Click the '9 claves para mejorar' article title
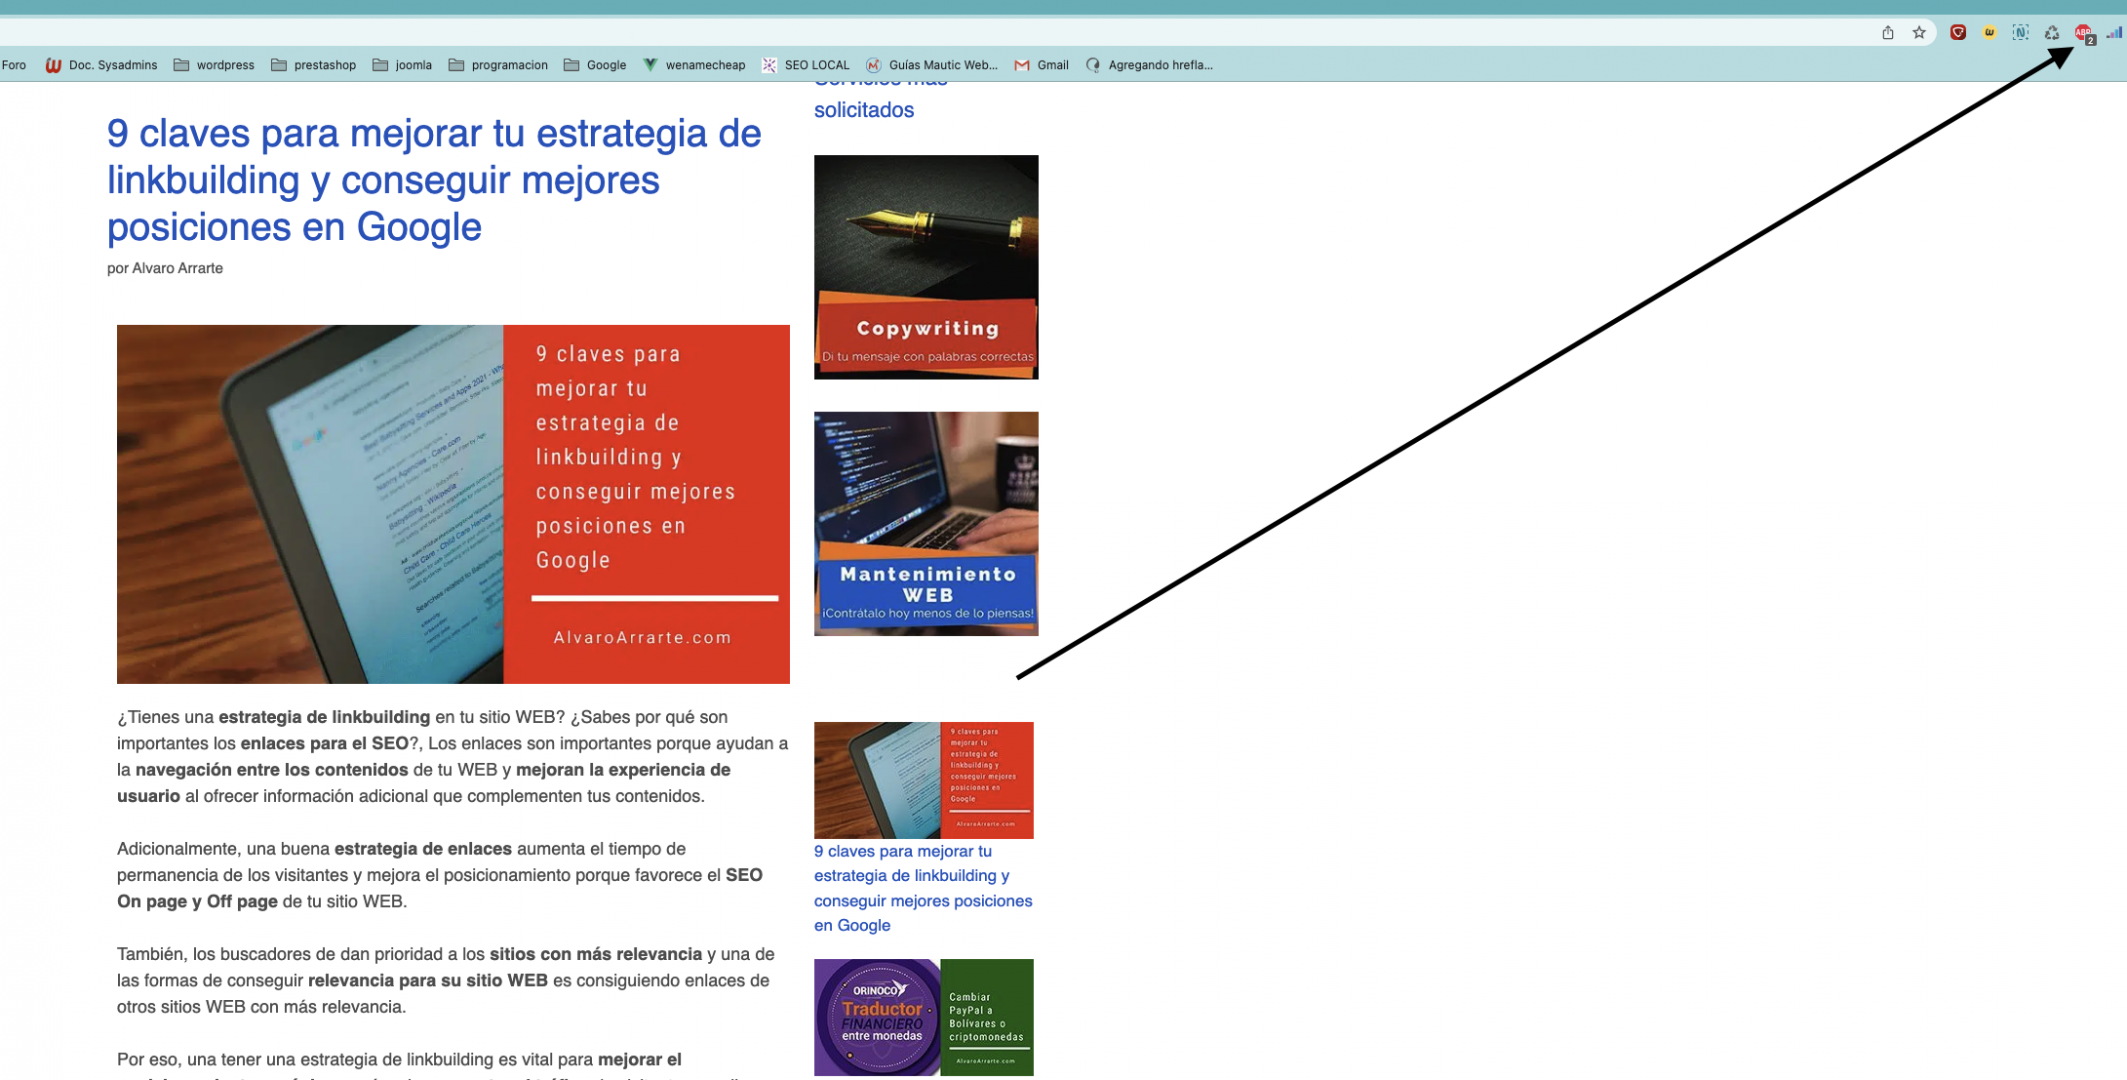2127x1080 pixels. point(434,180)
